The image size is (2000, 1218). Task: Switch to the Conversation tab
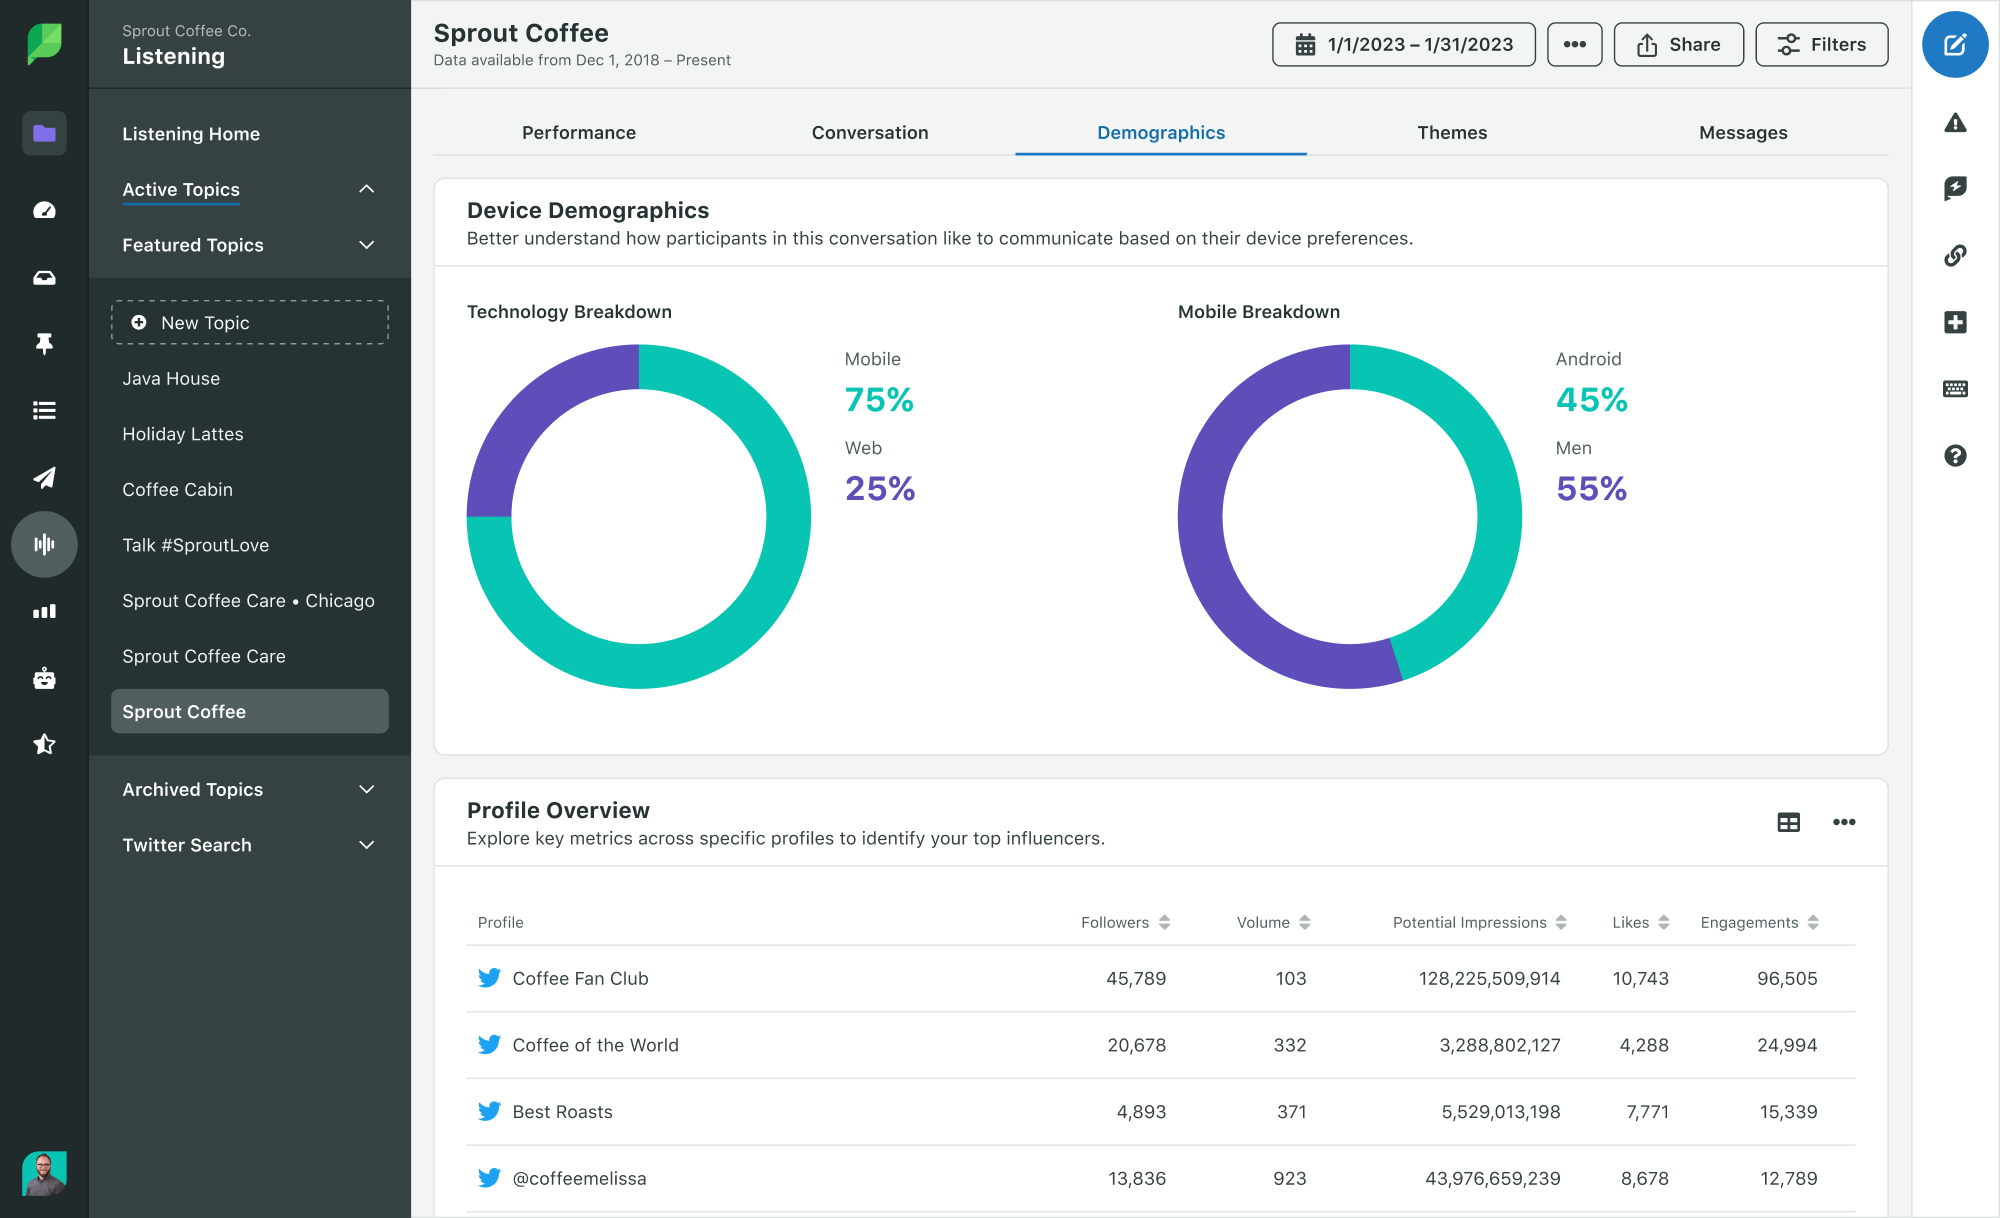(x=870, y=133)
